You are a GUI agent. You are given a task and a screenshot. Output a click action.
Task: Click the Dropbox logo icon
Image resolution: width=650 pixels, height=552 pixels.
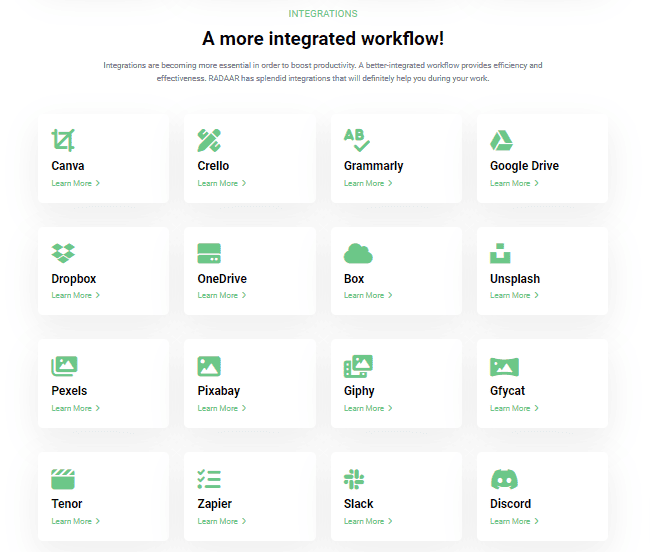64,253
